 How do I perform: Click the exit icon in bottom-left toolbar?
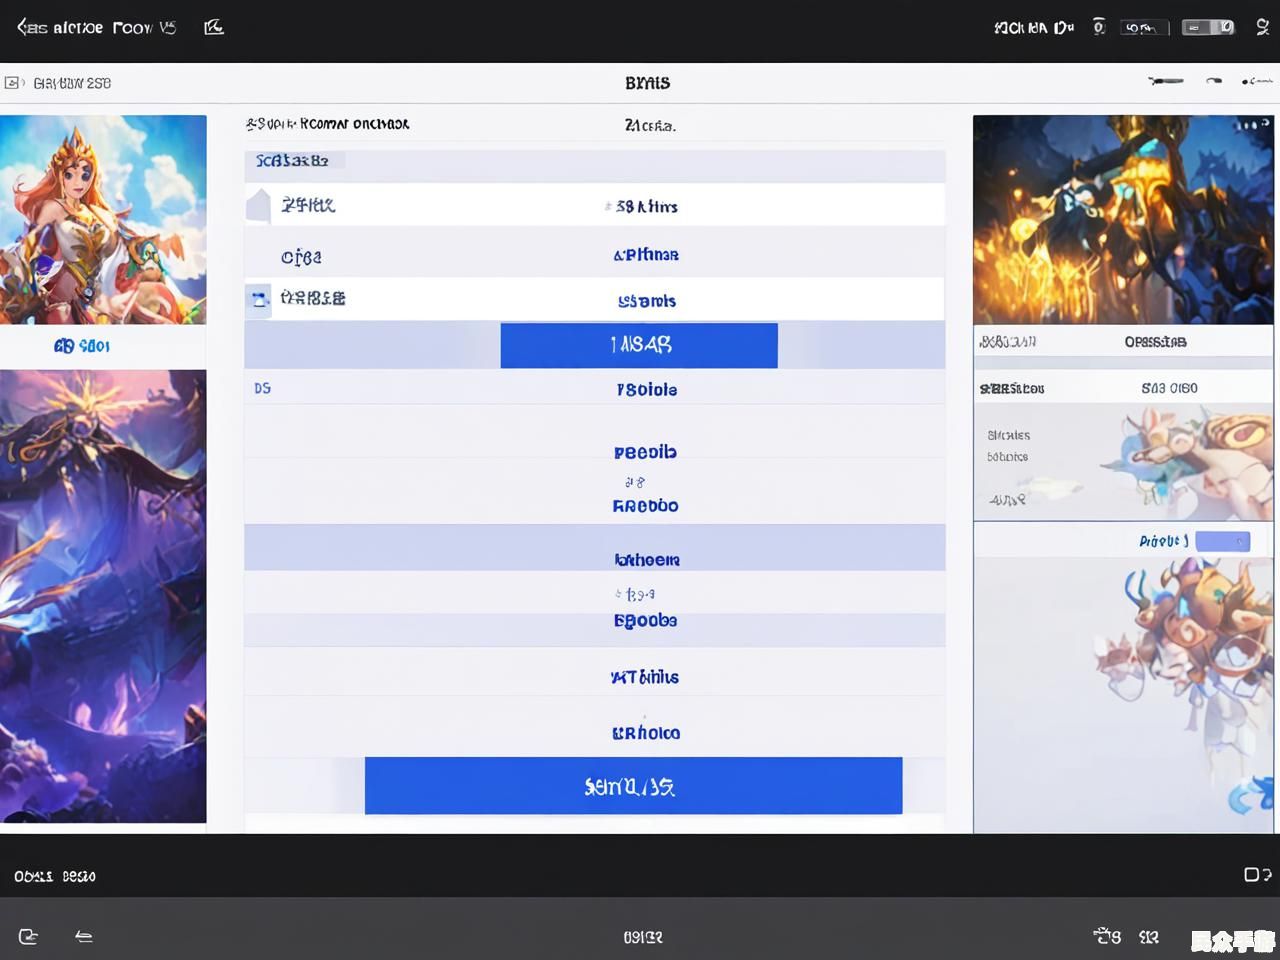[28, 936]
